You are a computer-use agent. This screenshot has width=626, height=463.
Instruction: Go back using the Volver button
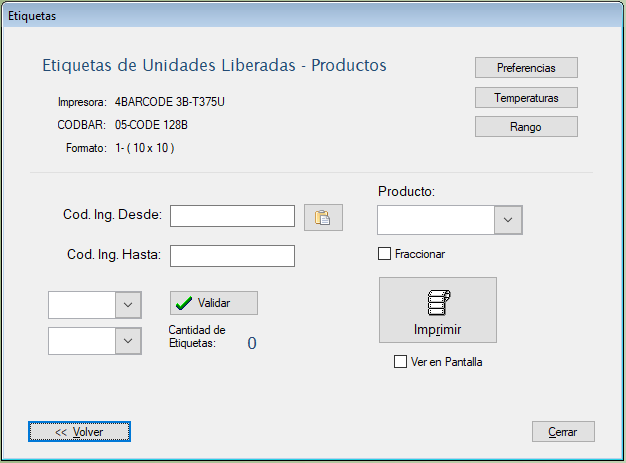pyautogui.click(x=79, y=431)
